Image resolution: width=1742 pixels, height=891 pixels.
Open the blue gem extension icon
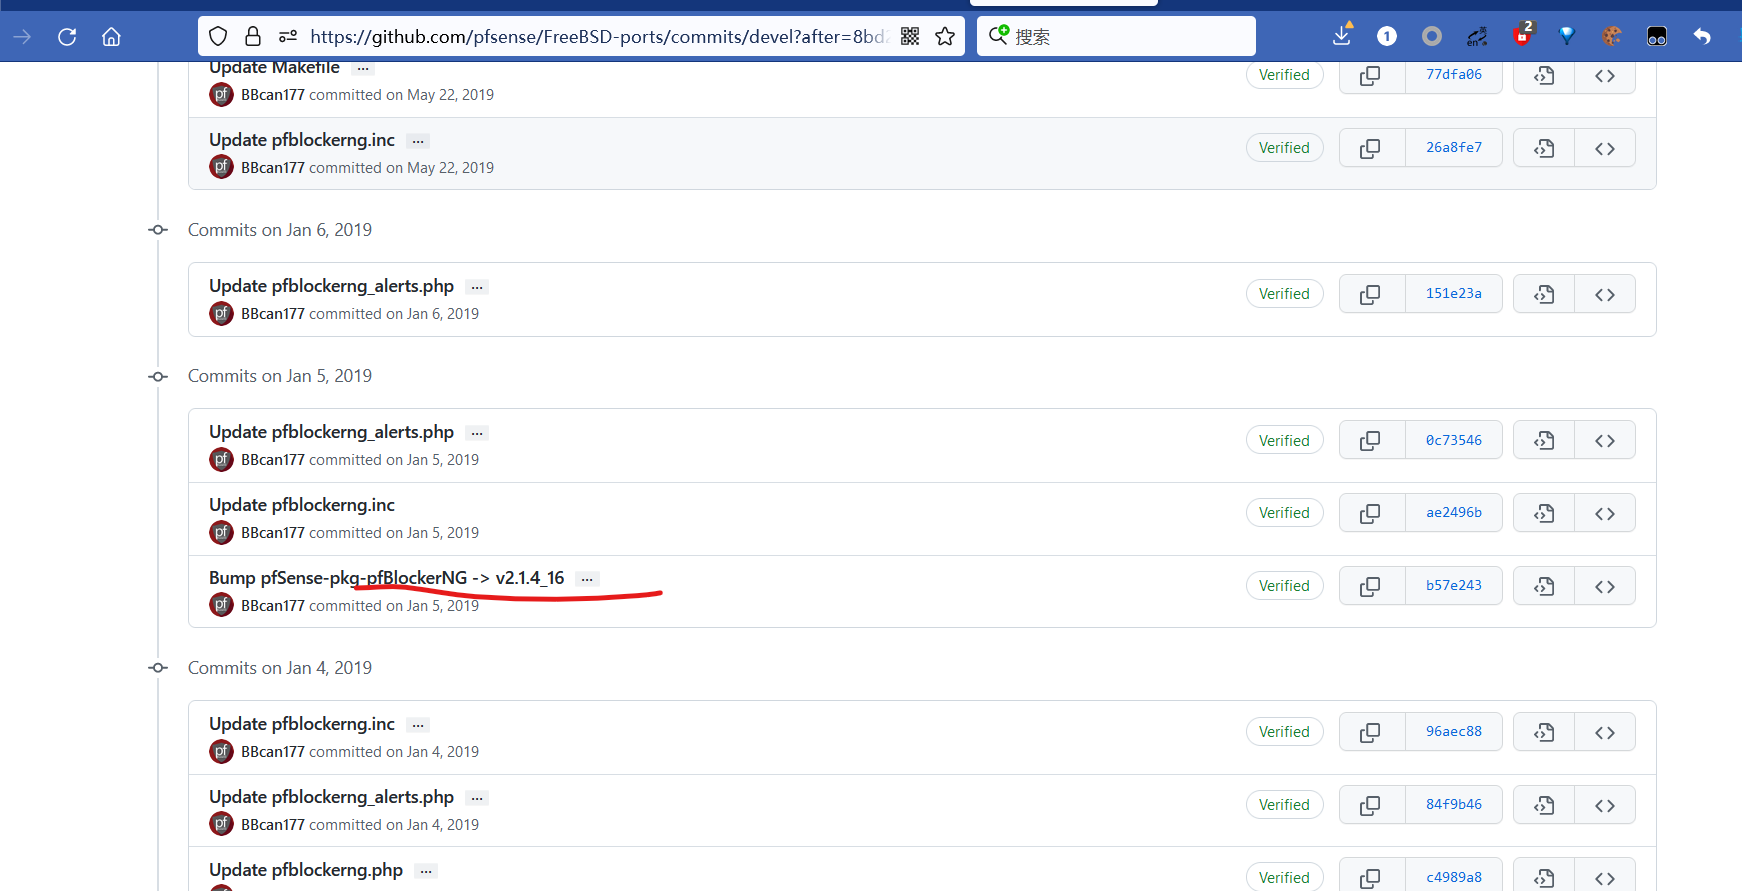coord(1566,37)
